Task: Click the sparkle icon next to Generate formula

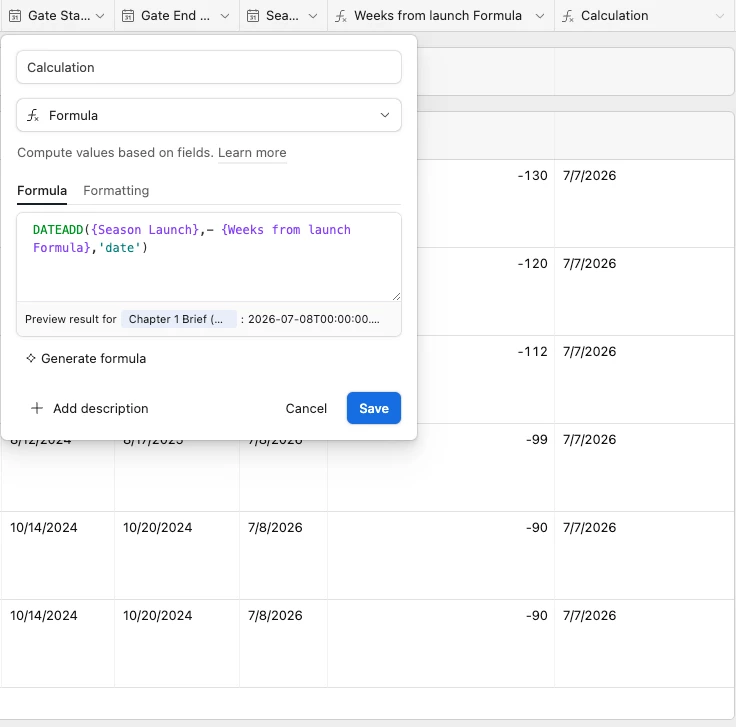Action: pyautogui.click(x=31, y=358)
